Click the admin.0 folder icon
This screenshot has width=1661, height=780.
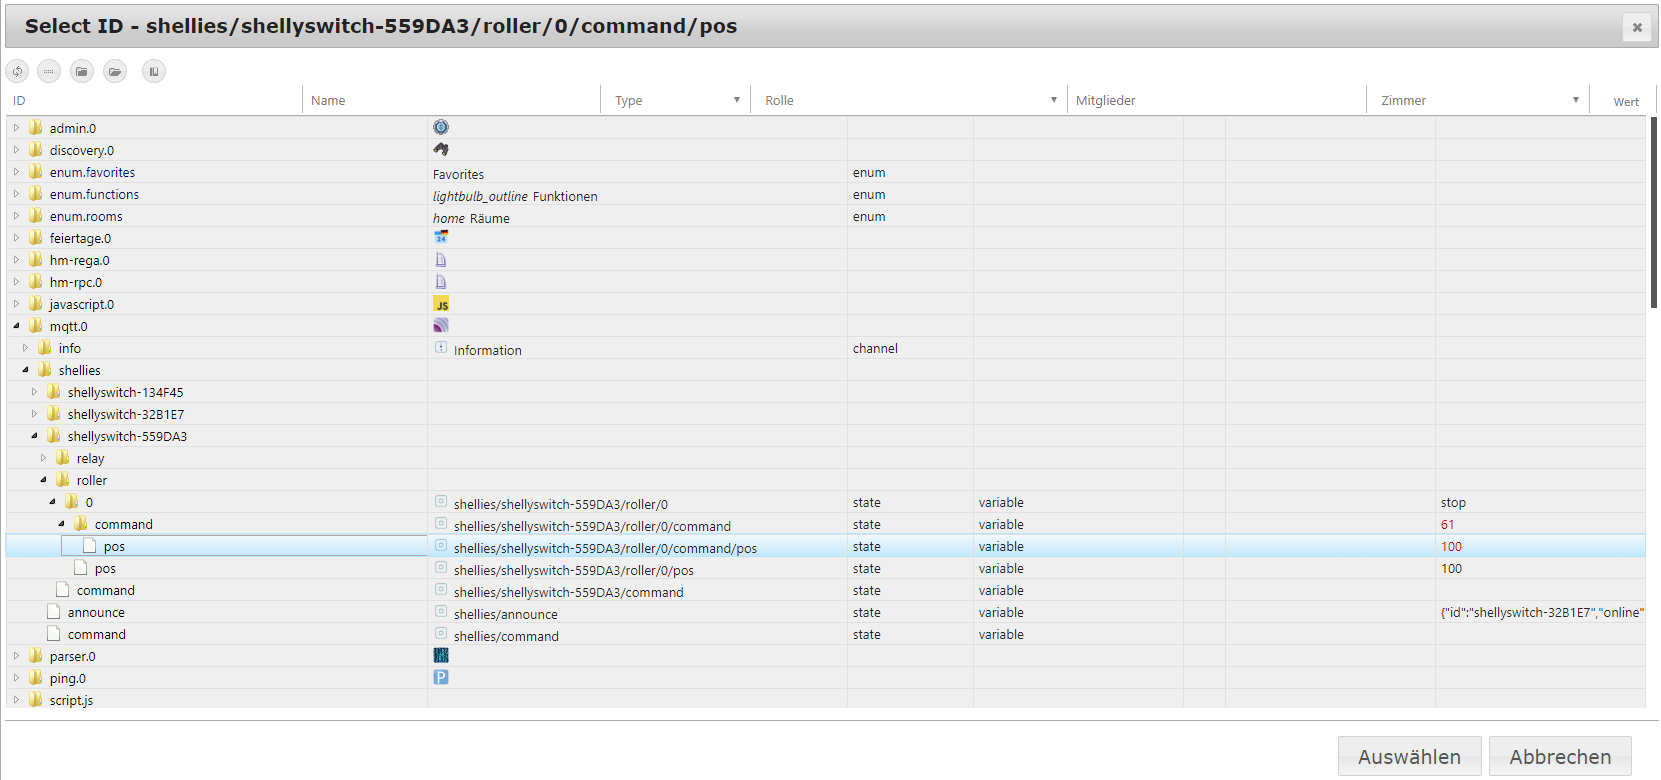click(x=37, y=127)
